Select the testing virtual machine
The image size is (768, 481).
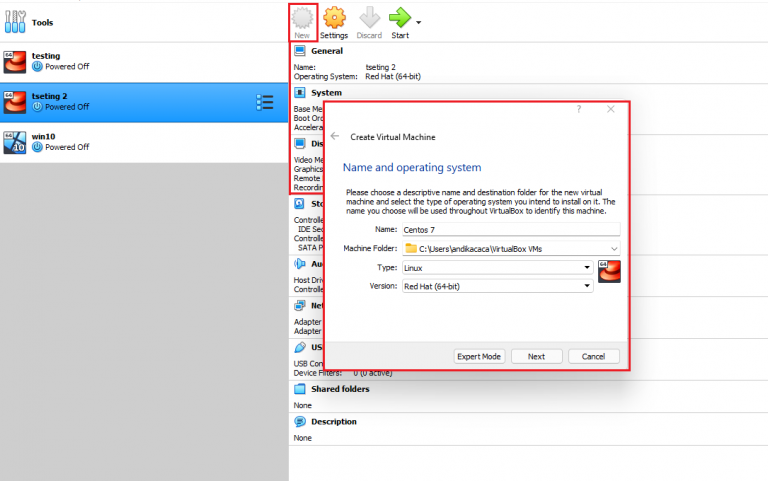coord(144,62)
